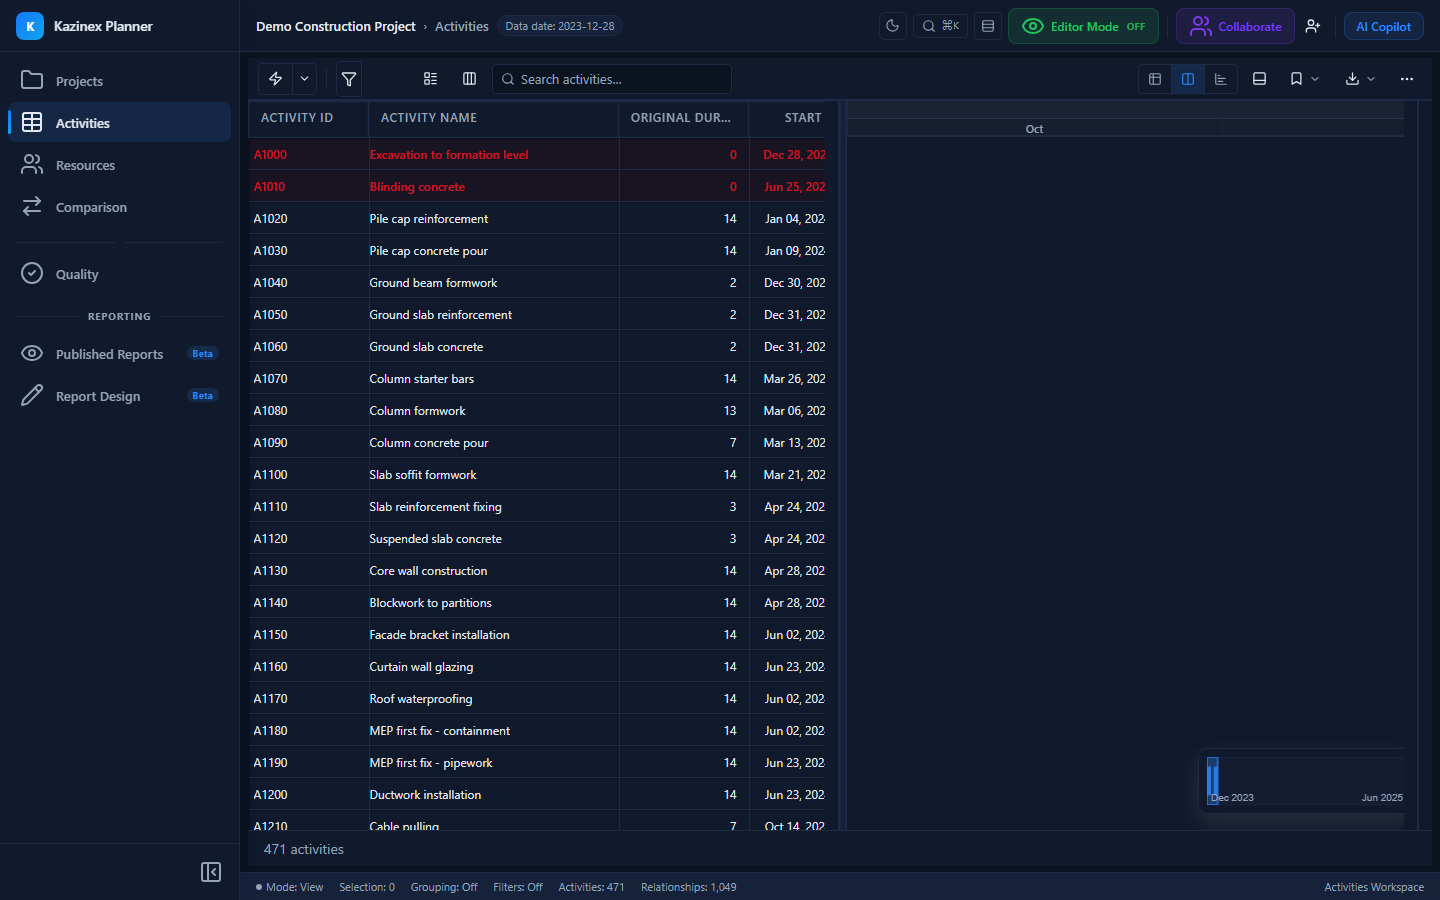1440x900 pixels.
Task: Select activity A1000 ID cell
Action: [308, 155]
